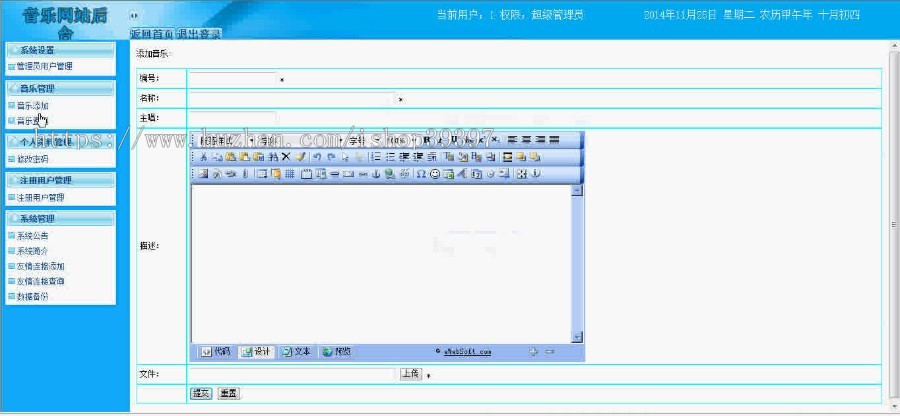
Task: Click the Remove Format brush icon
Action: (301, 157)
